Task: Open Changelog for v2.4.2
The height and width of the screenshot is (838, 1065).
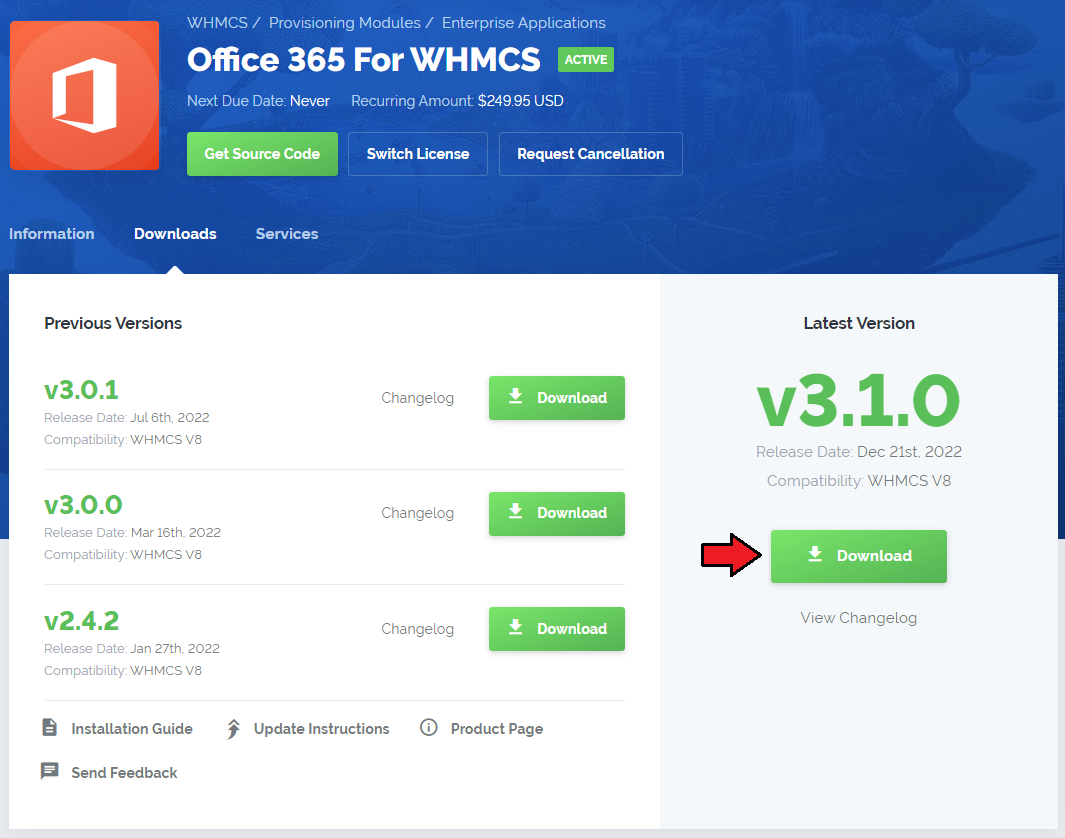Action: point(417,629)
